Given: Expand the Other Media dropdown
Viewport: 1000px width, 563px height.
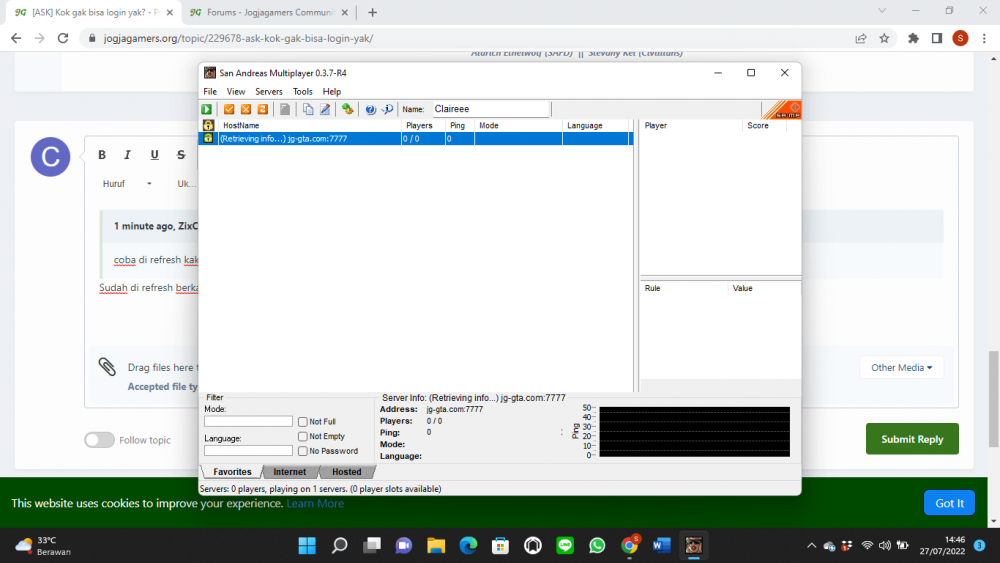Looking at the screenshot, I should [901, 368].
